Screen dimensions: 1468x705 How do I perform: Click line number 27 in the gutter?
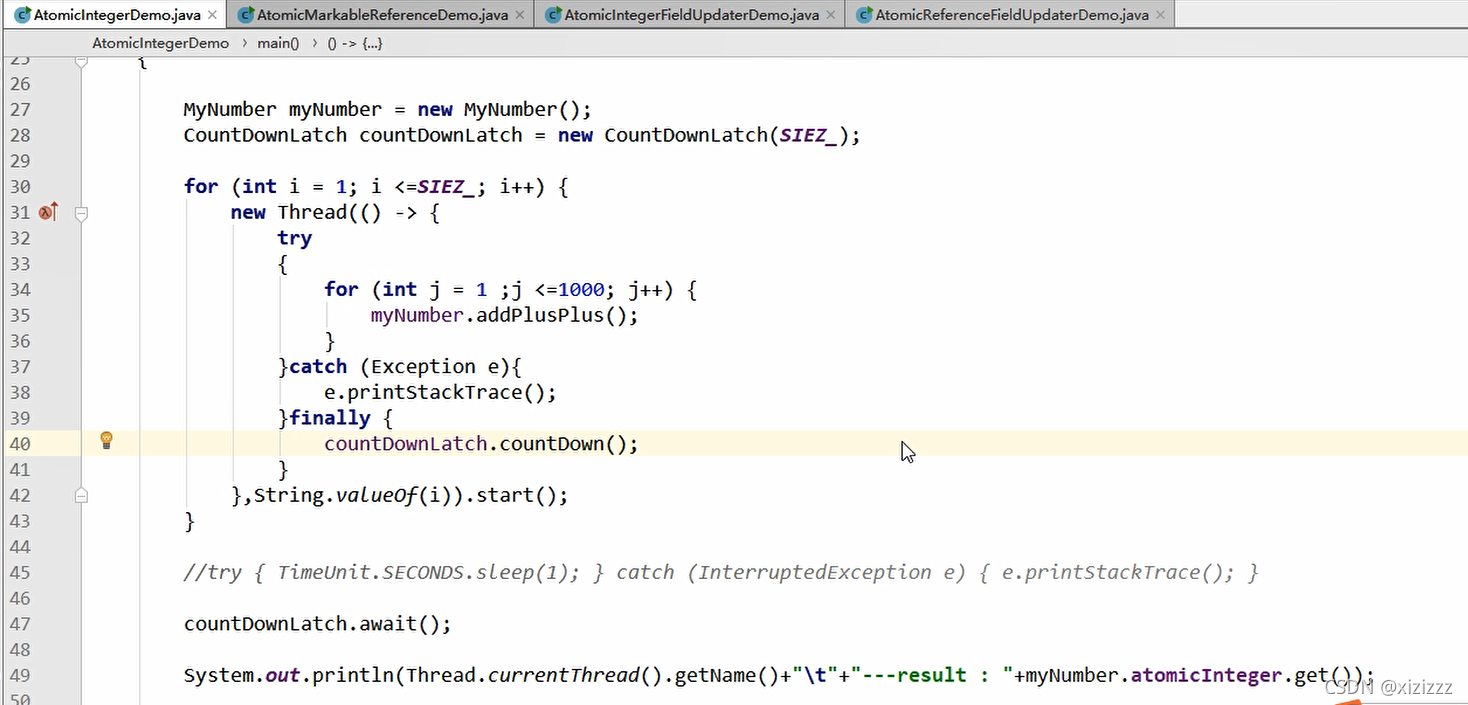pos(20,109)
